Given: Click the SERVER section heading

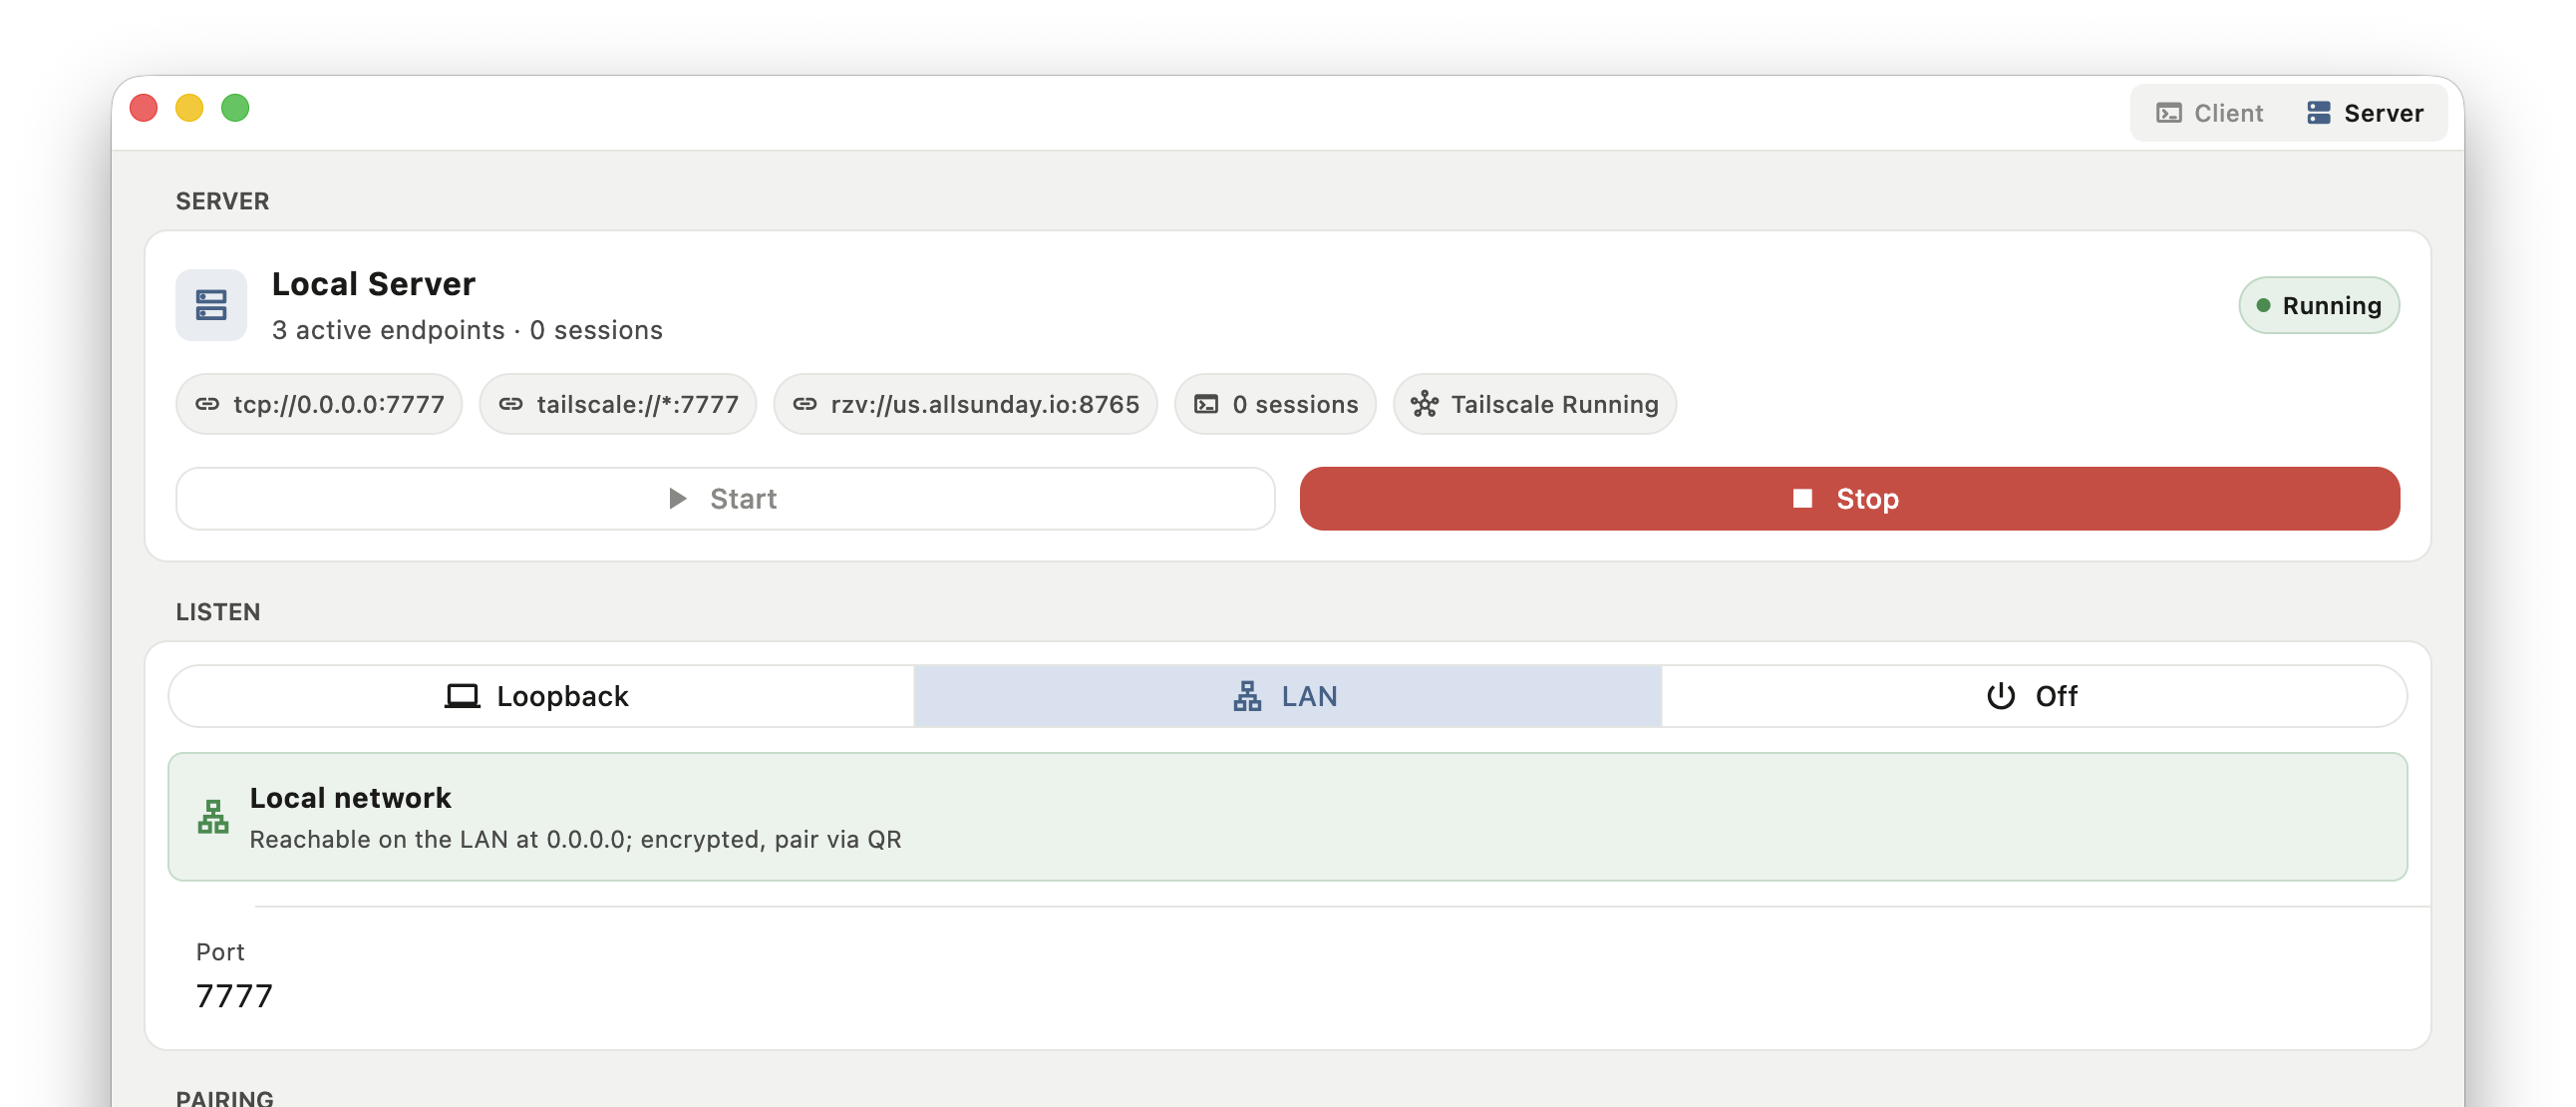Looking at the screenshot, I should coord(222,201).
